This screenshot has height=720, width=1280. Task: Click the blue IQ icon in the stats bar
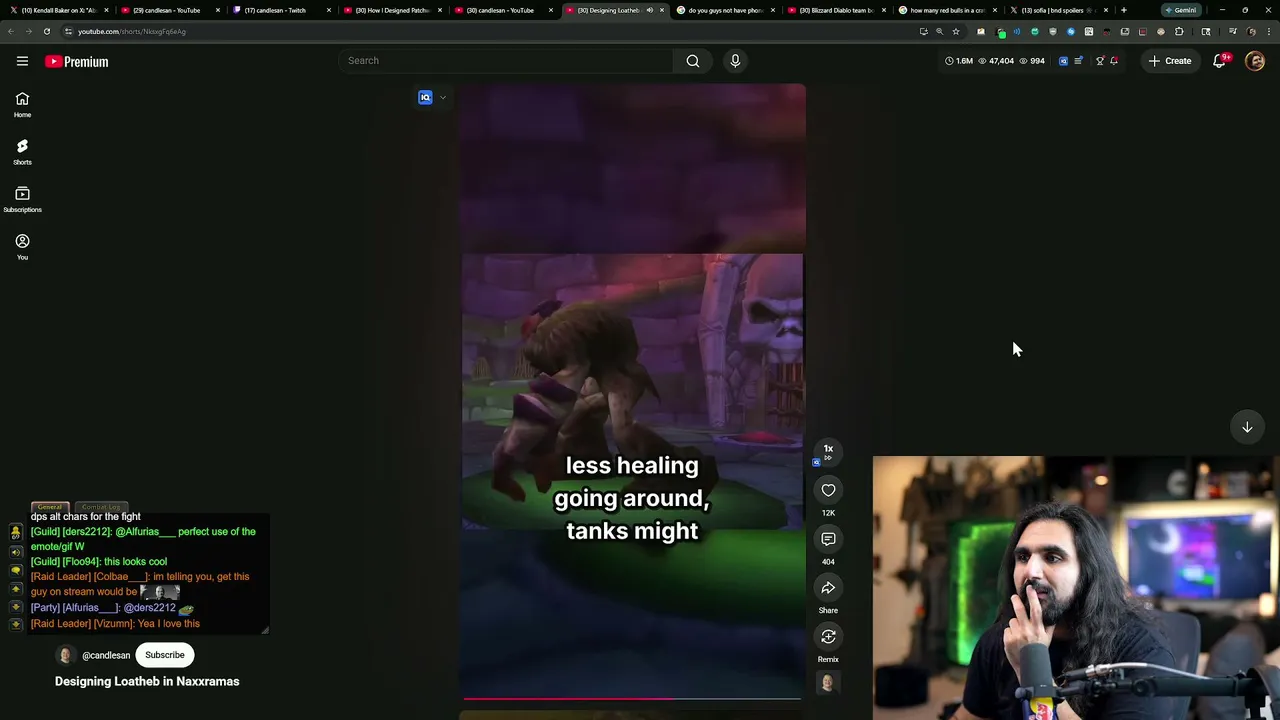(1063, 61)
